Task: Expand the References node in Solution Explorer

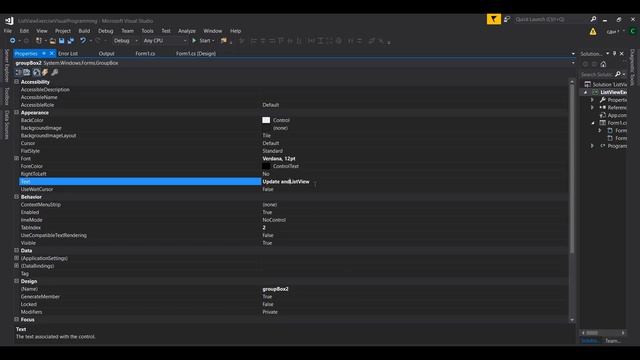Action: click(x=592, y=107)
